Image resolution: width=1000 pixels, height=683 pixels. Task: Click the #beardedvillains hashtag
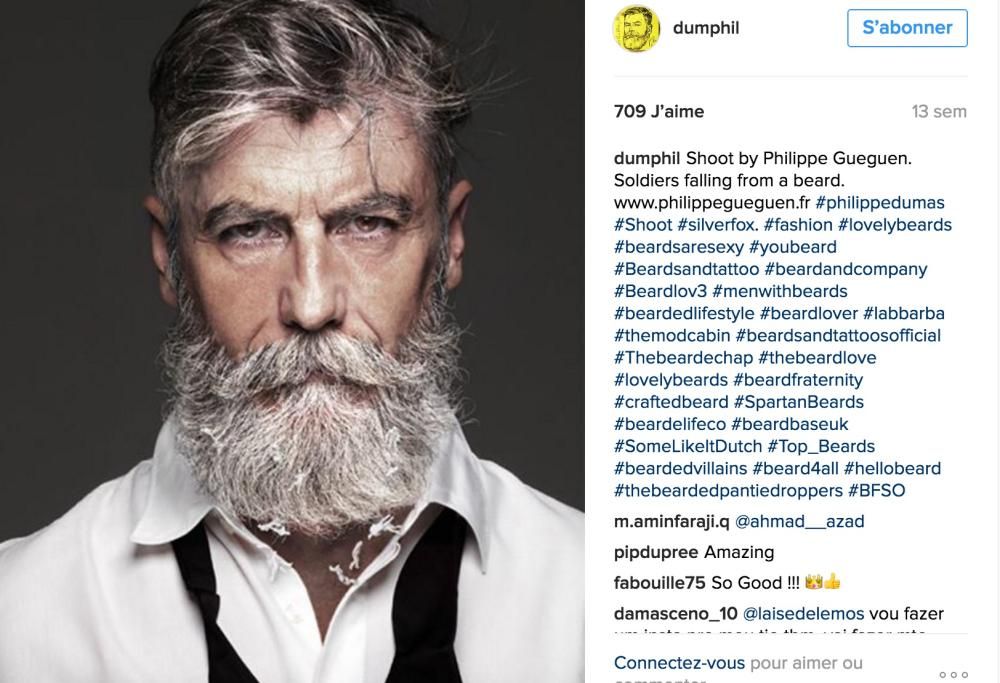pos(680,469)
